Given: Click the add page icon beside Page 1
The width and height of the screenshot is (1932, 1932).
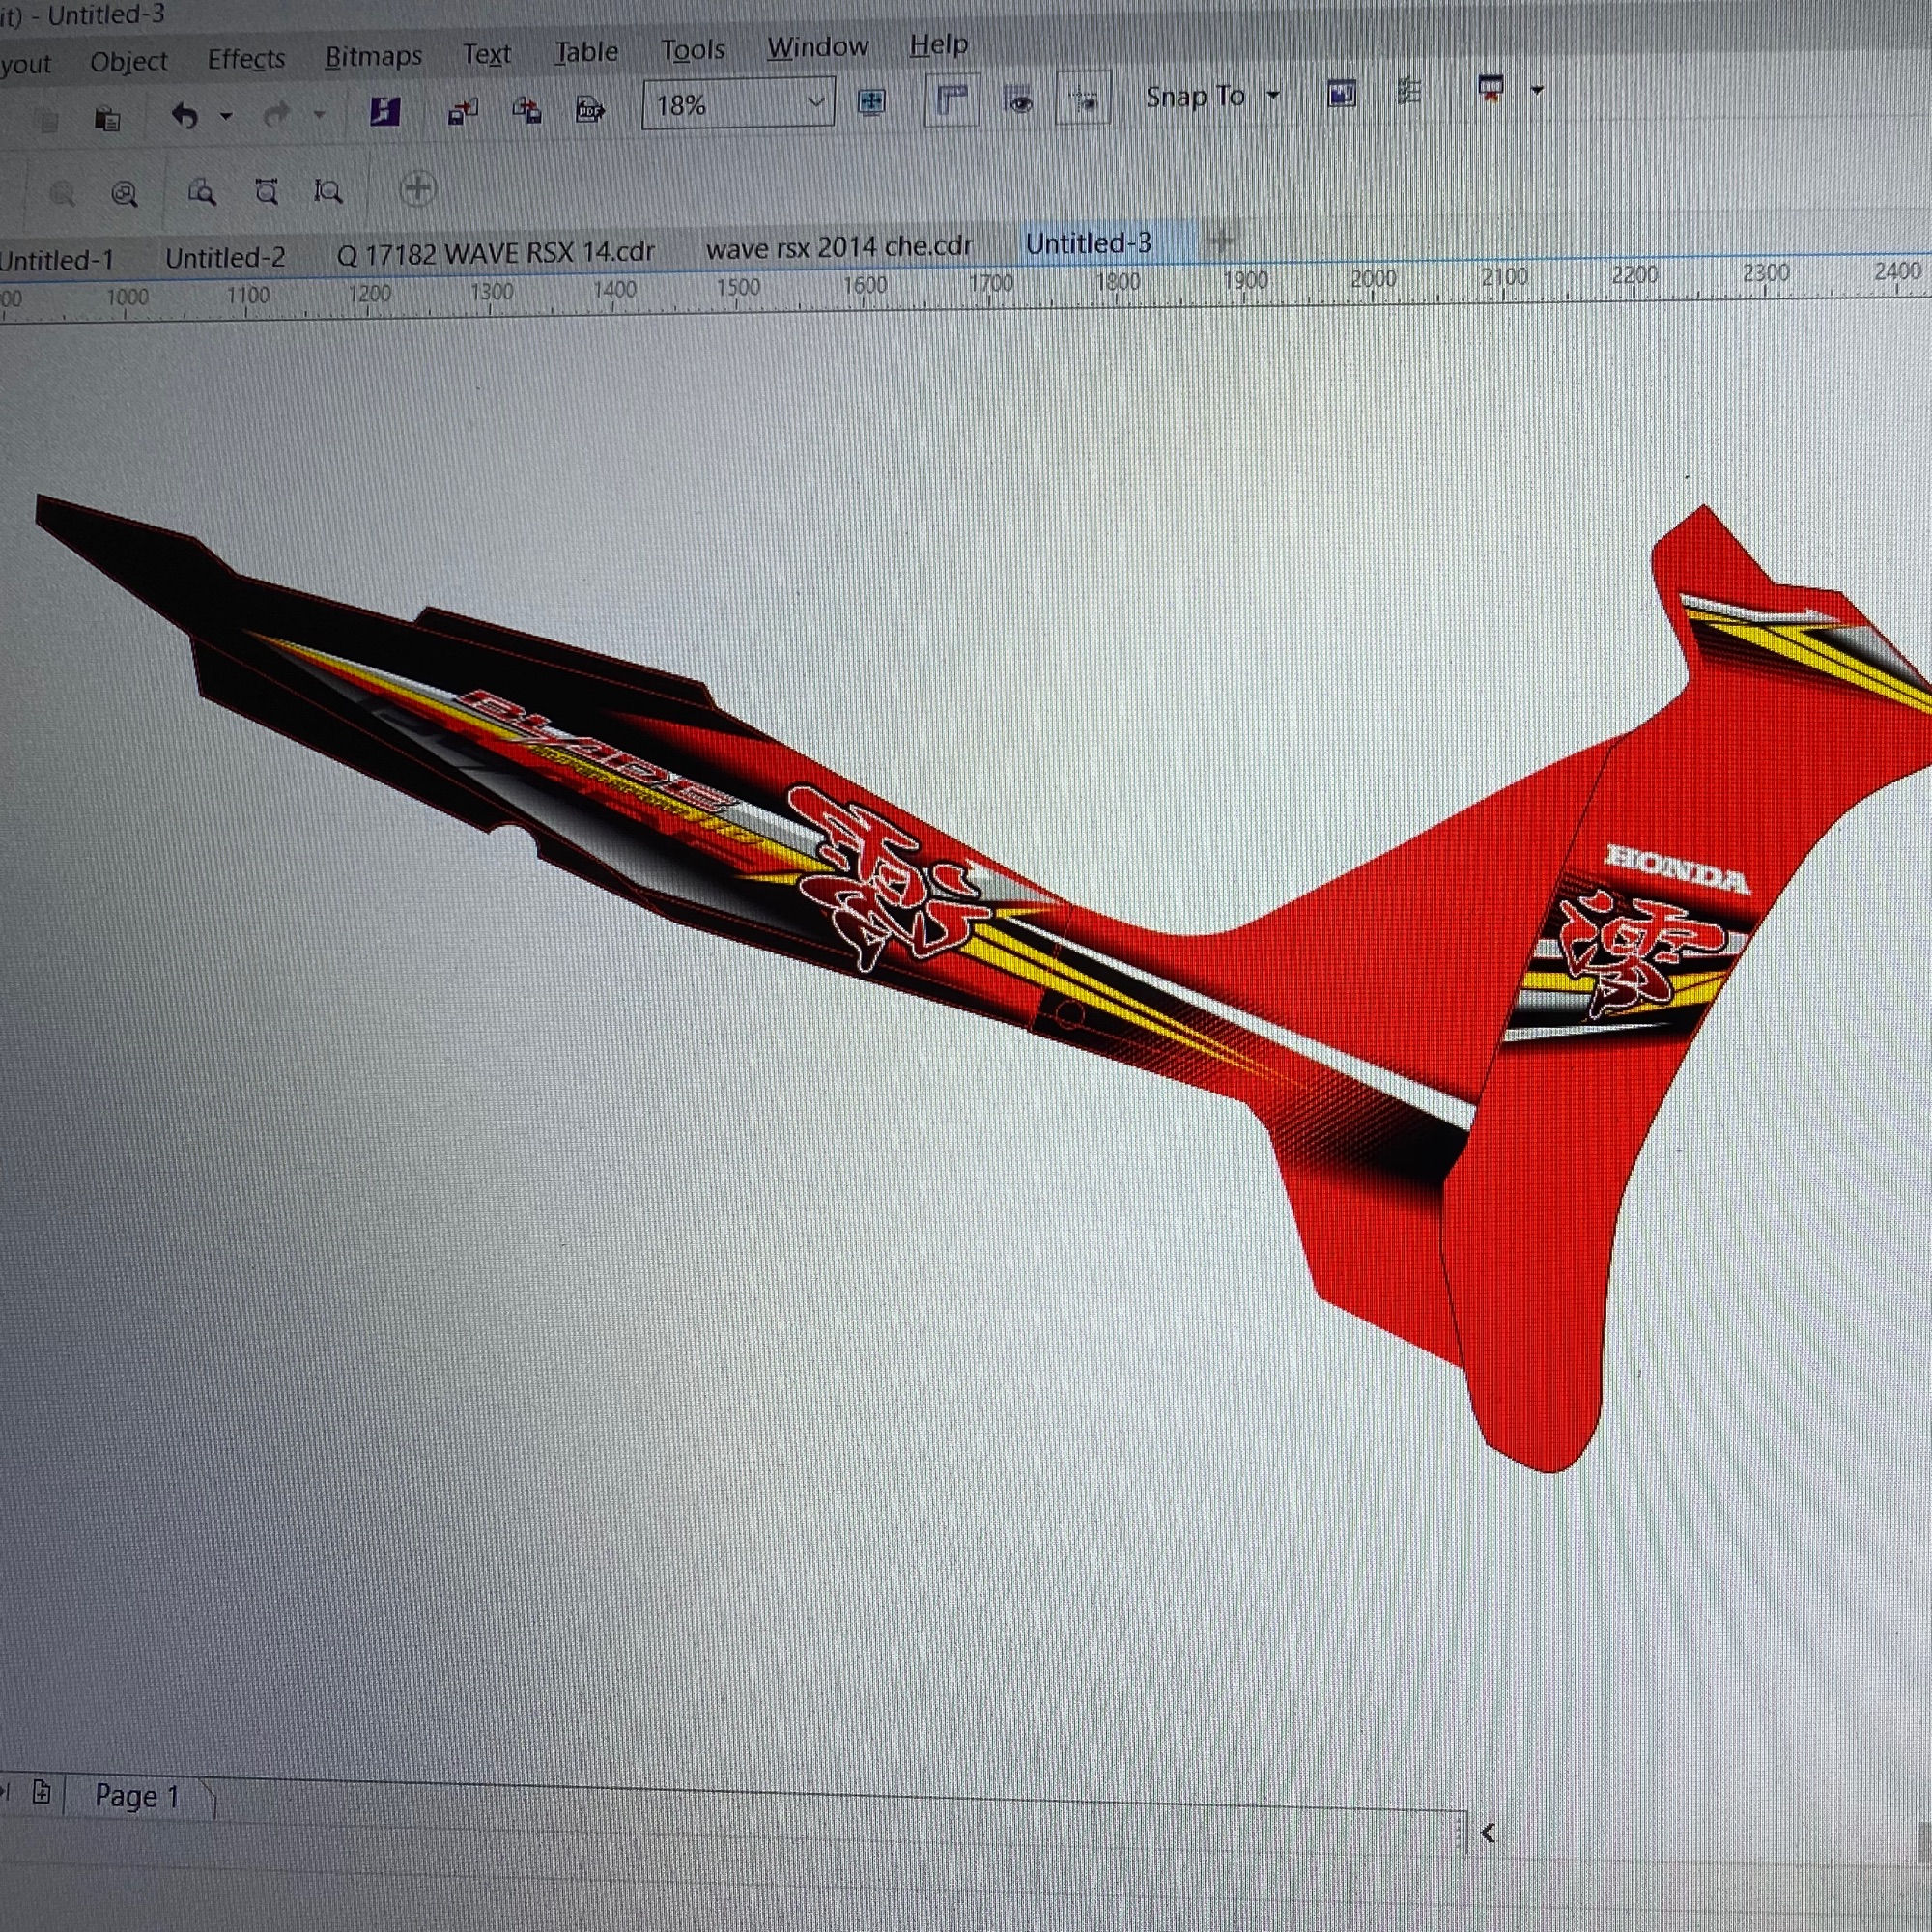Looking at the screenshot, I should click(41, 1791).
